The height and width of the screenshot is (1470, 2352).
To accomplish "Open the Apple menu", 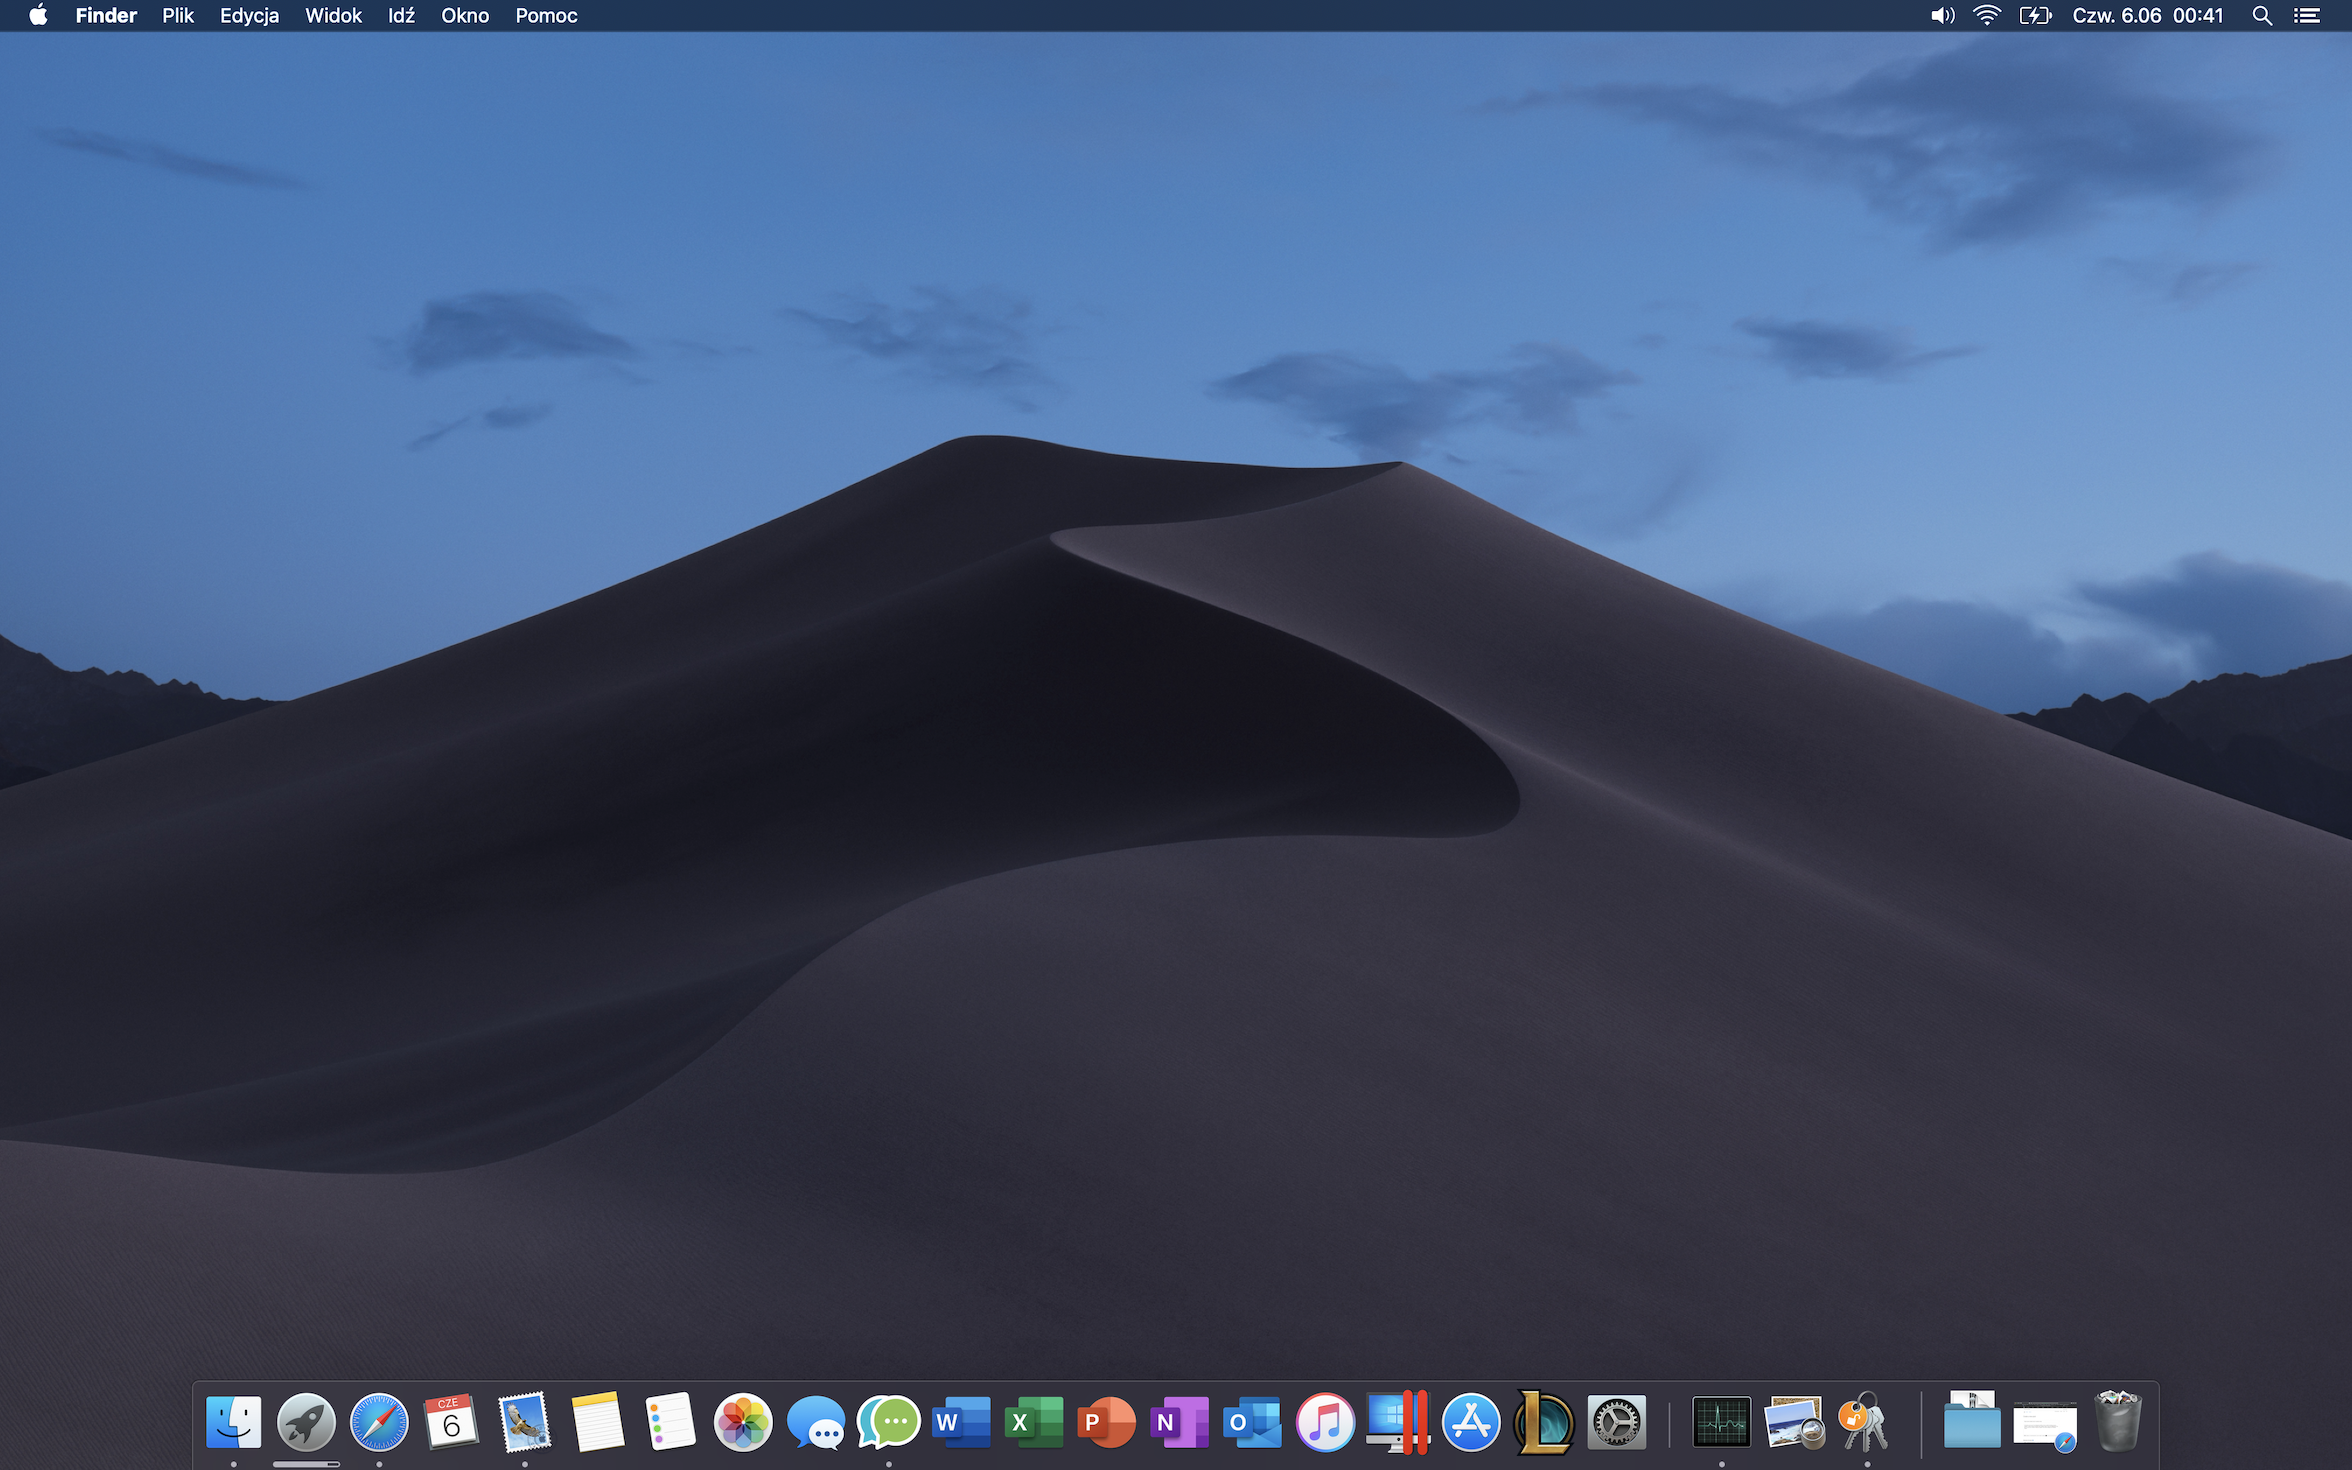I will [x=38, y=15].
